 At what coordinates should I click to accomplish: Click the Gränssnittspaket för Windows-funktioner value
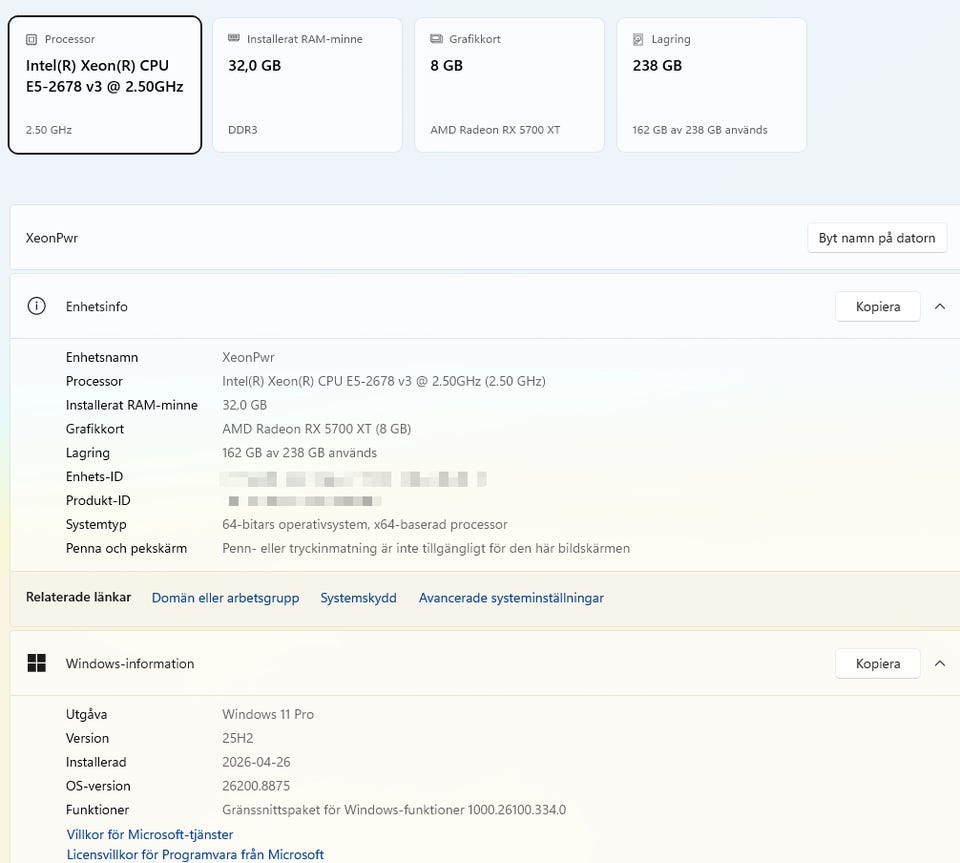pyautogui.click(x=394, y=810)
